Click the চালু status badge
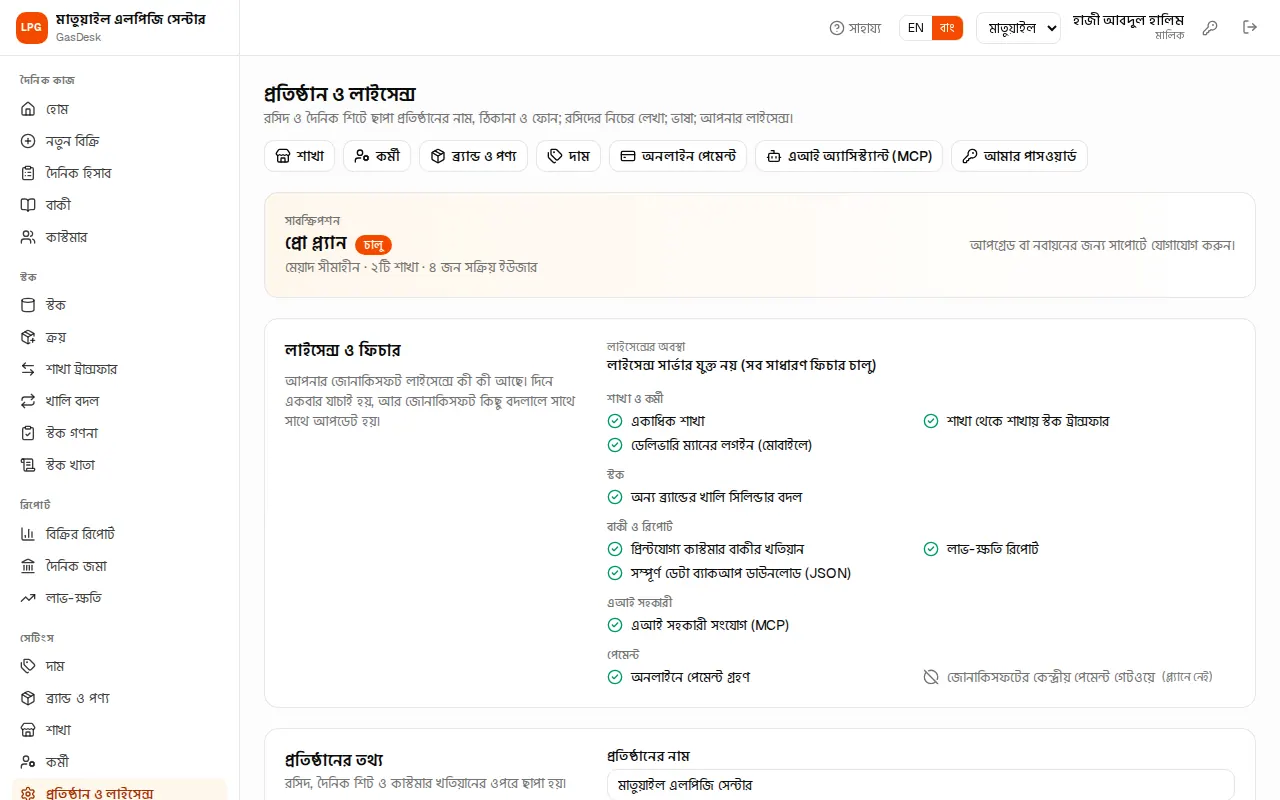This screenshot has height=800, width=1280. click(x=373, y=244)
